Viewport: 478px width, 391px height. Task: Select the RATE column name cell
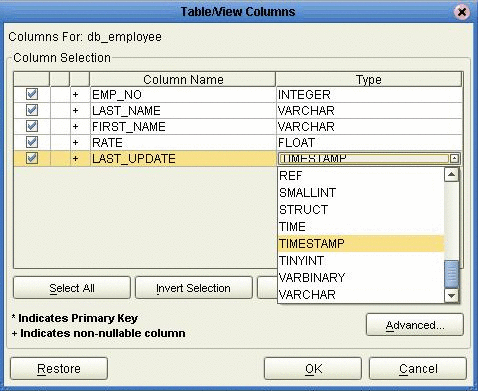183,143
